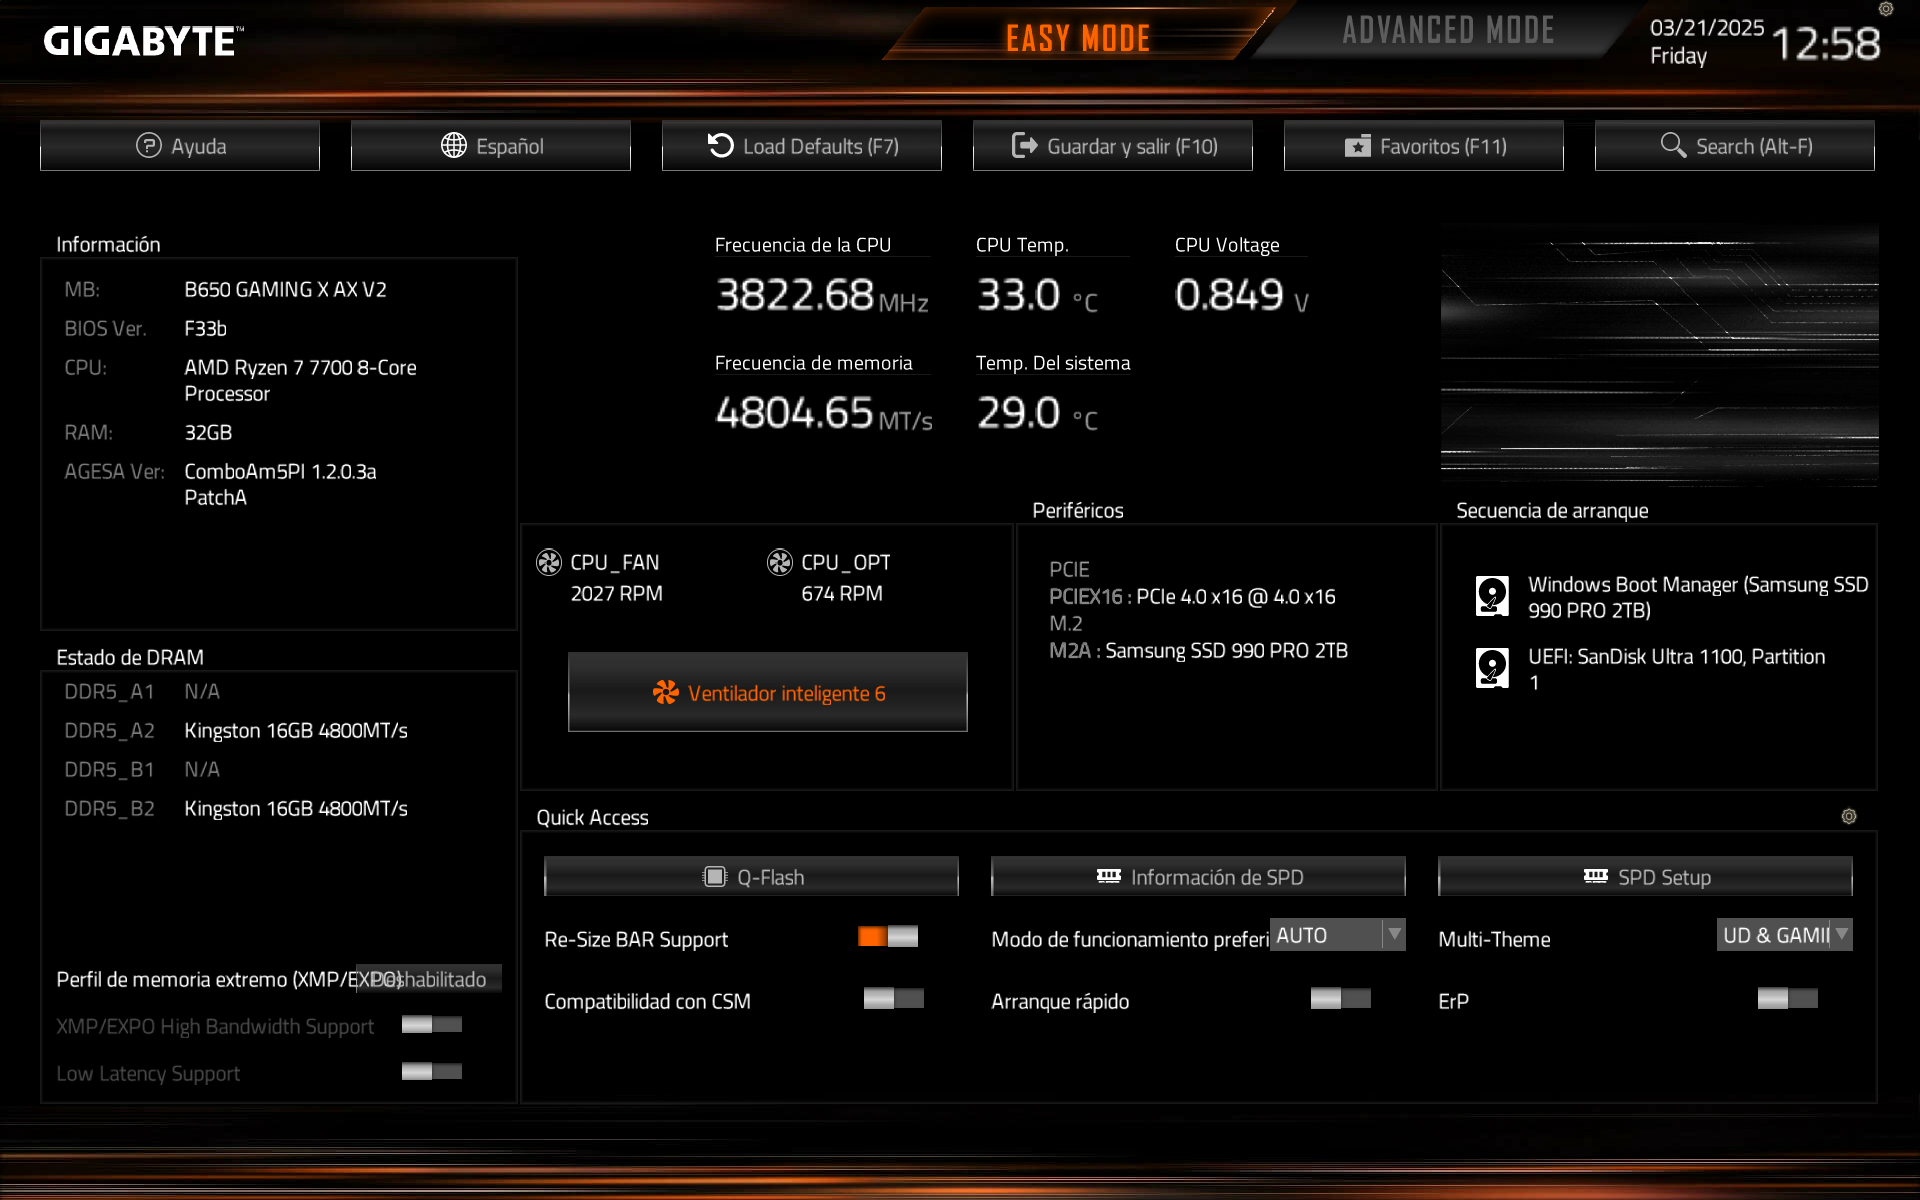Open the SPD Setup button
The width and height of the screenshot is (1920, 1200).
1645,877
